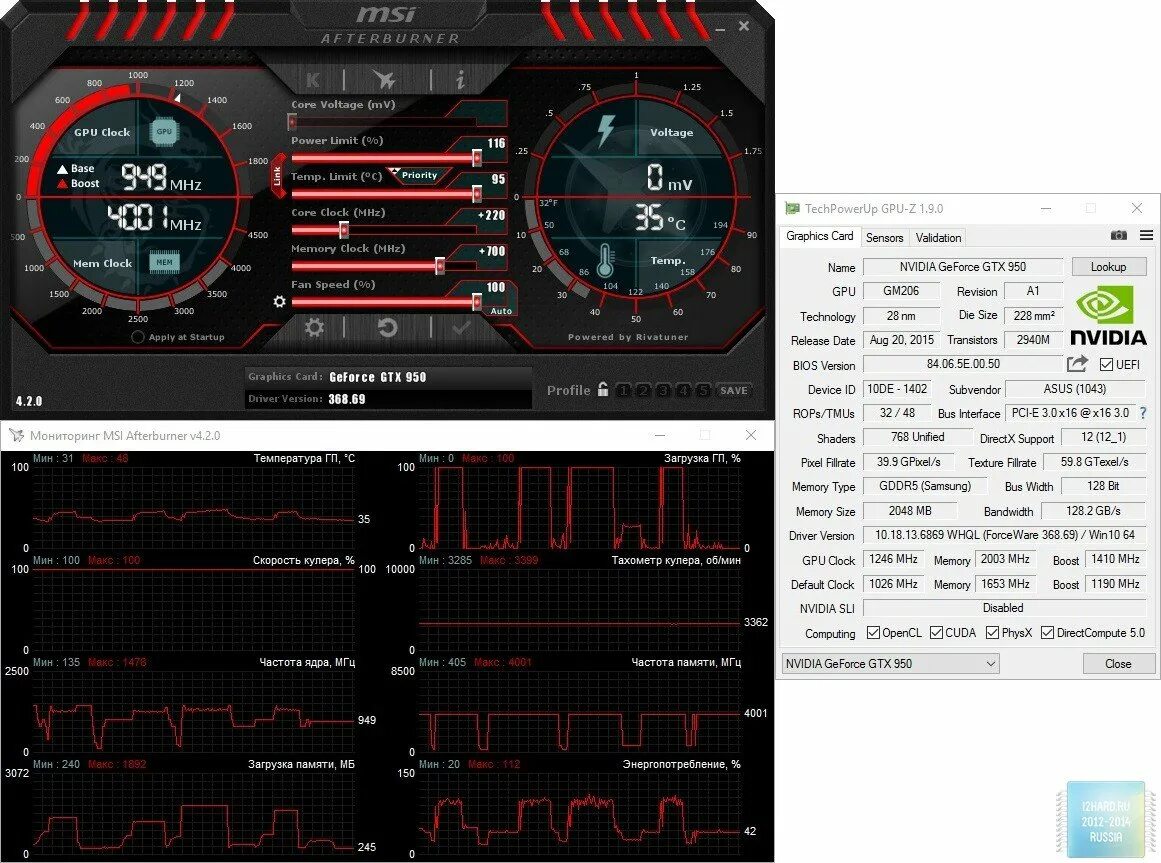Click the NVIDIA logo in GPU-Z

tap(1108, 316)
